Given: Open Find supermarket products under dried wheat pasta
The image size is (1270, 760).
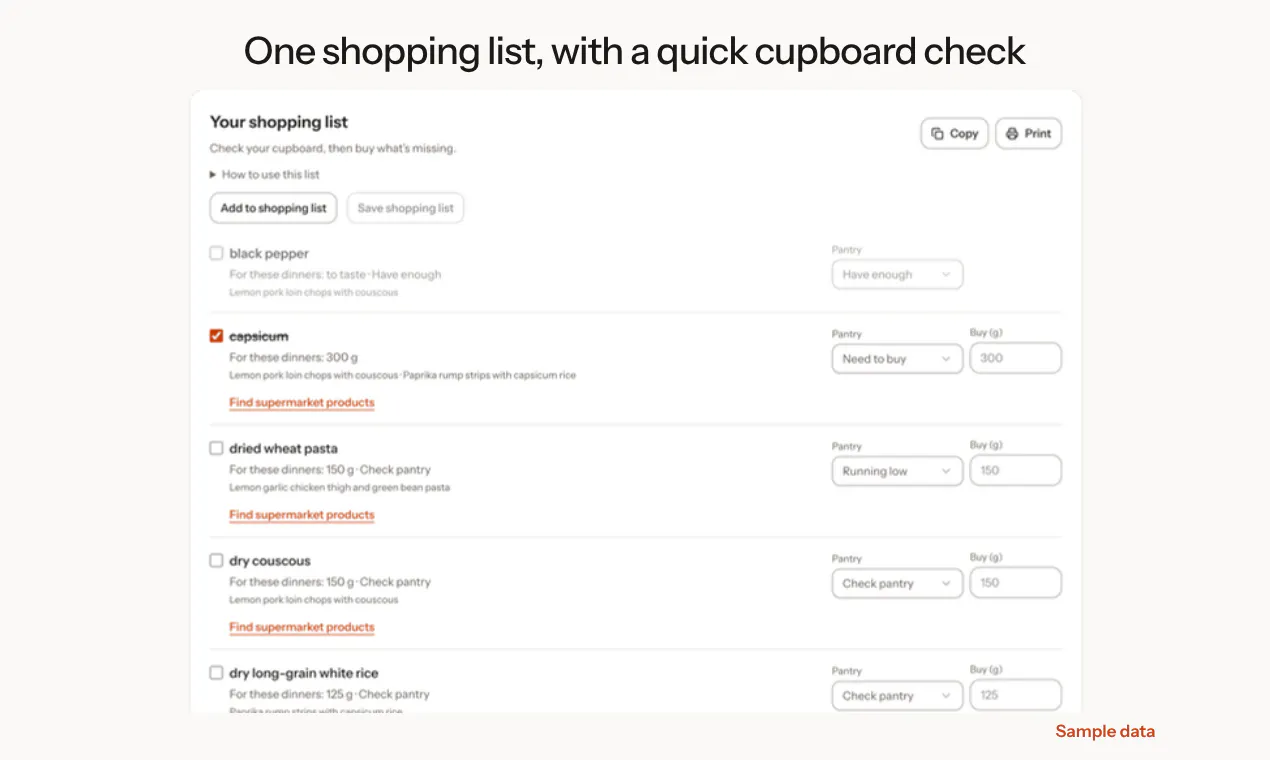Looking at the screenshot, I should coord(302,515).
